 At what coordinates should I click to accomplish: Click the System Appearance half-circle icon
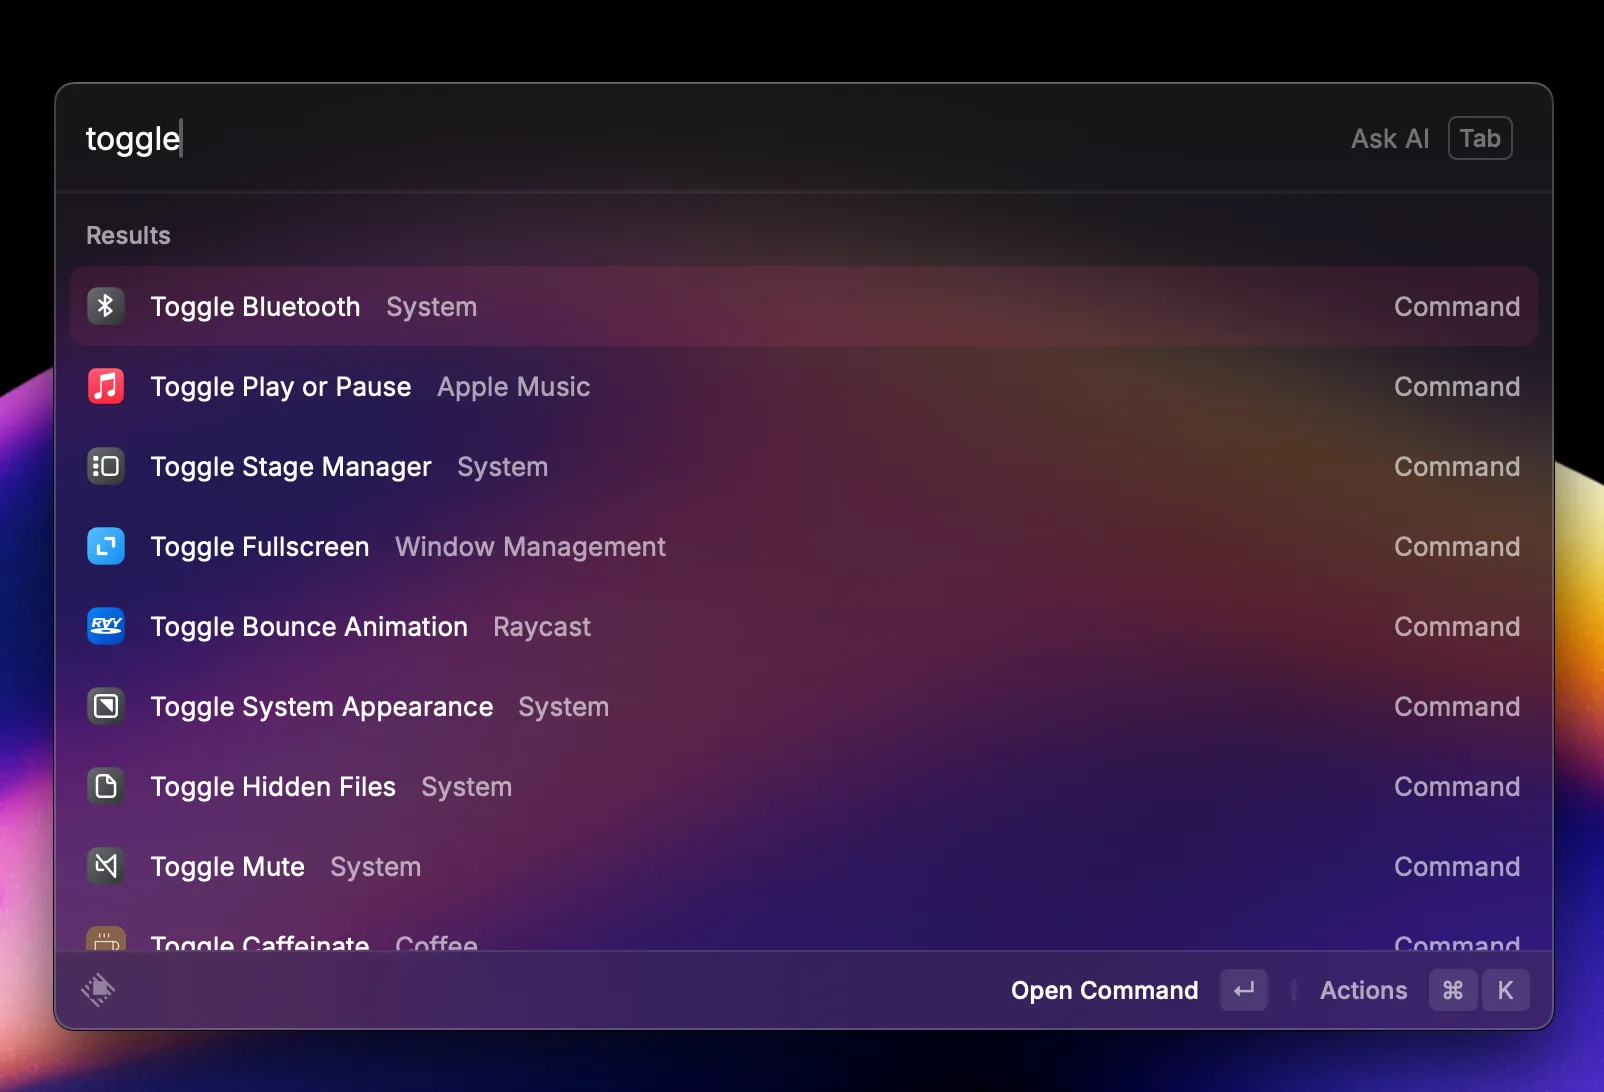(x=105, y=706)
